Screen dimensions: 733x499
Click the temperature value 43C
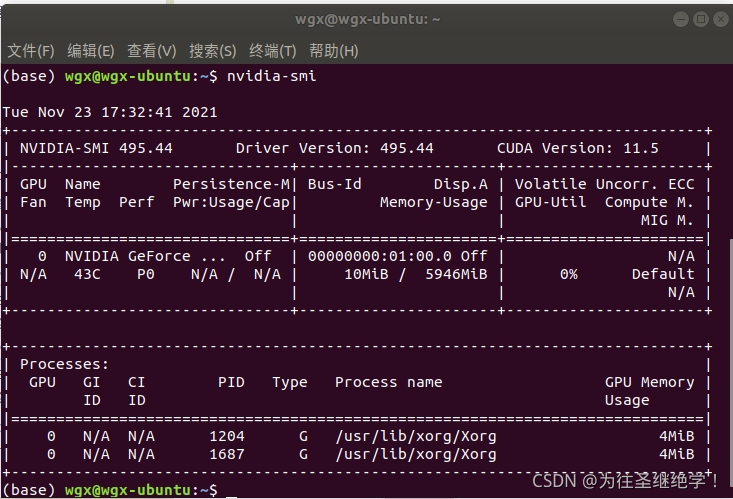click(87, 274)
